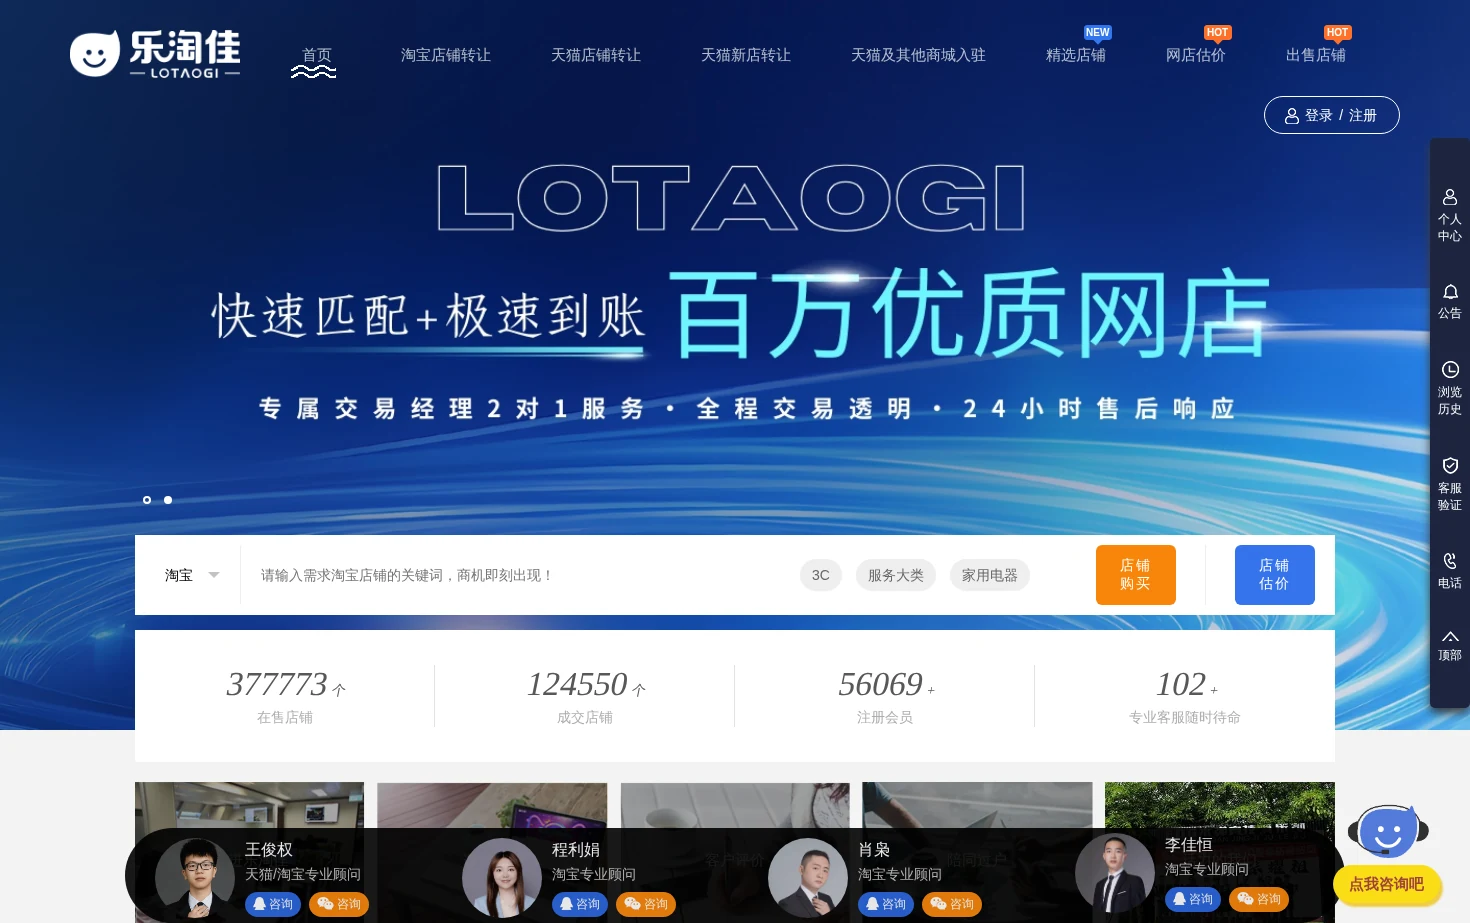Open 个人中心 in right sidebar
This screenshot has width=1470, height=923.
(1449, 215)
